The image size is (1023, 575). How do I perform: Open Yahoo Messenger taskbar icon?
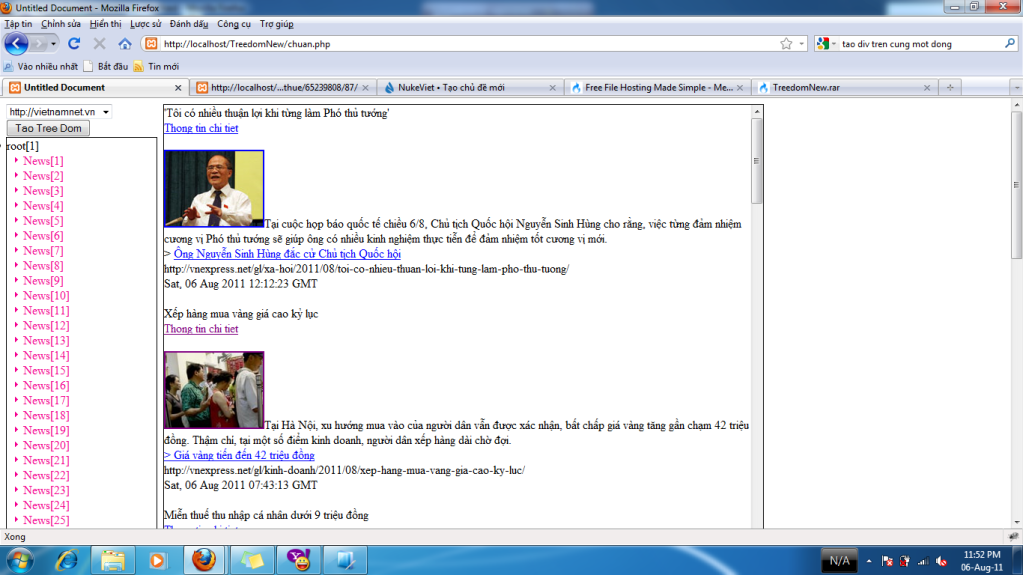298,560
